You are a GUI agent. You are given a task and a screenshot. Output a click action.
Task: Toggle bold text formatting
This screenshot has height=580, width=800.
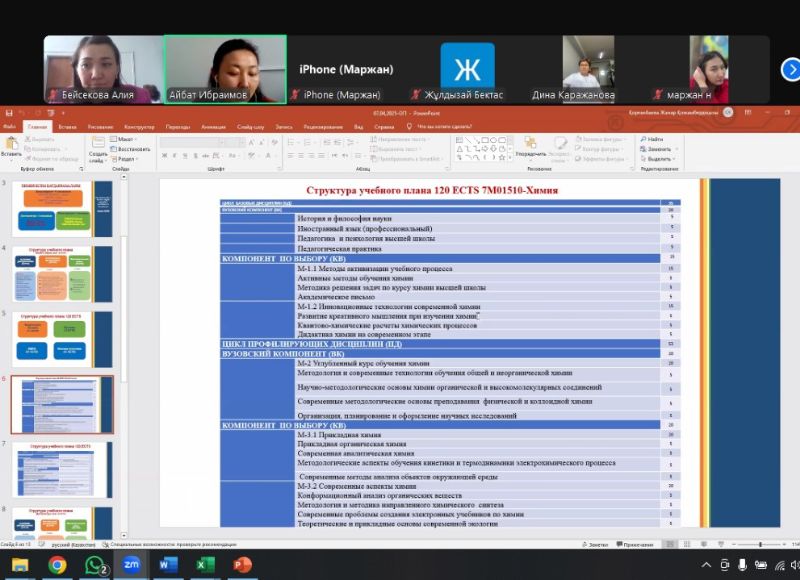click(165, 157)
